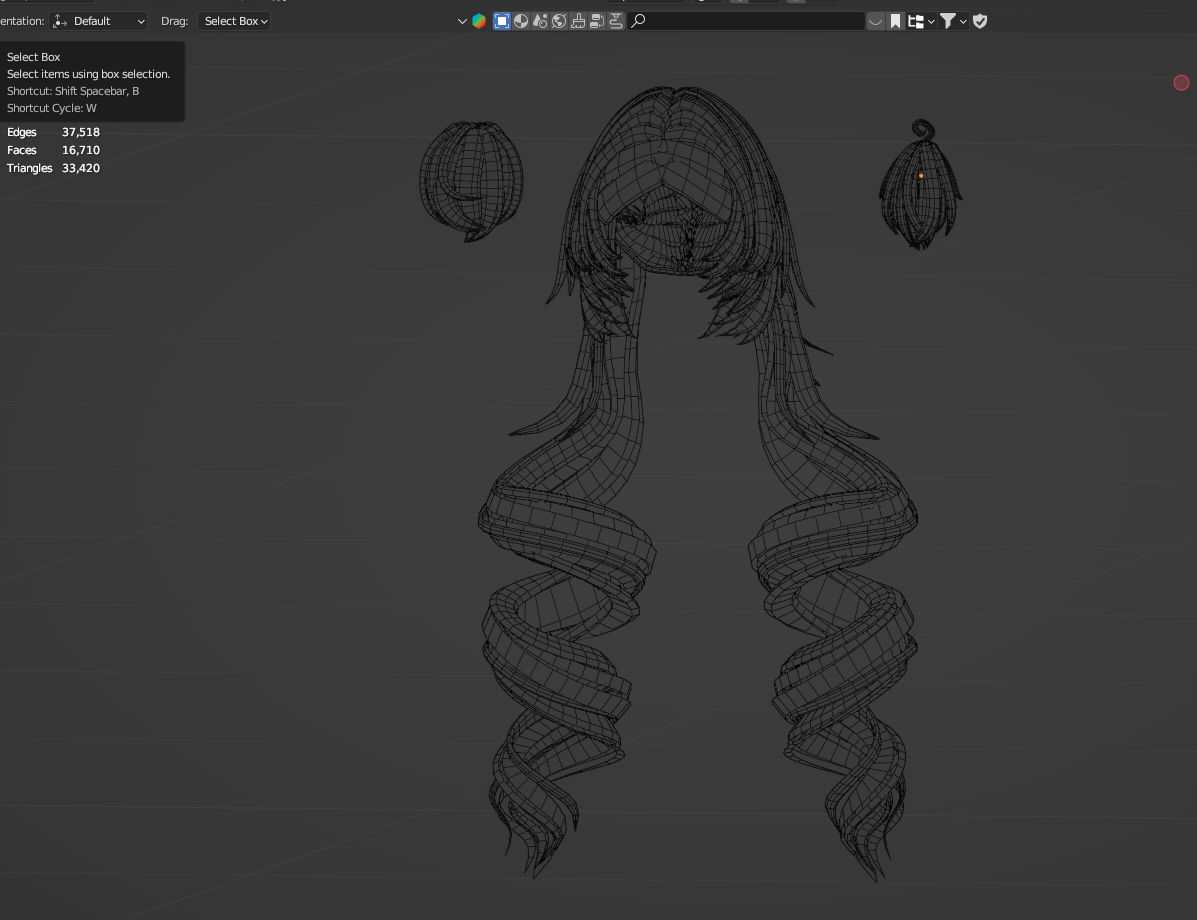Focus the search field with the magnifier

click(747, 21)
